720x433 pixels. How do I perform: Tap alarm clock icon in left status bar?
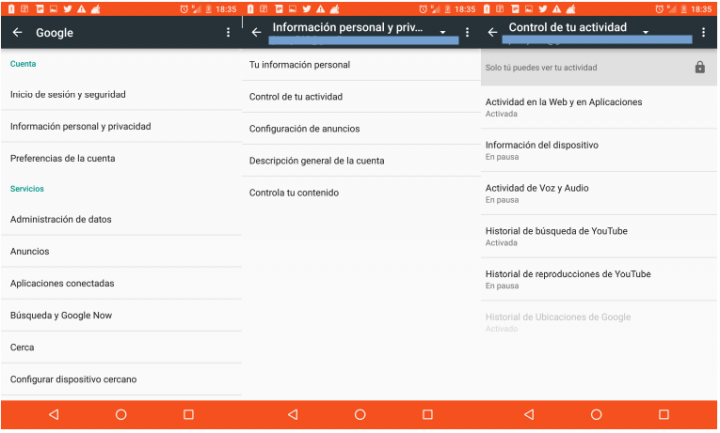pos(184,9)
